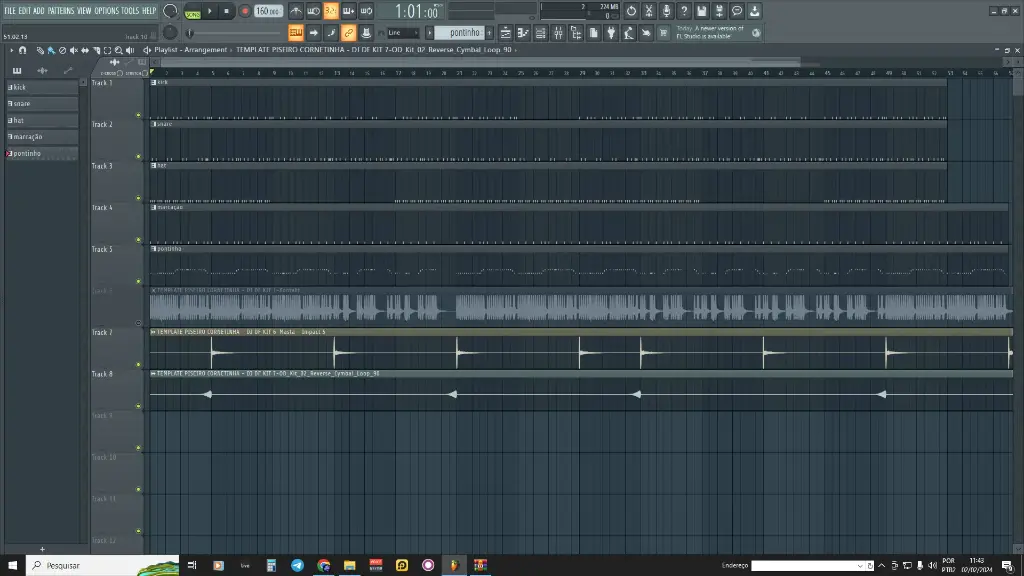The width and height of the screenshot is (1024, 576).
Task: Toggle the overdub/blend recording icon
Action: click(x=349, y=11)
